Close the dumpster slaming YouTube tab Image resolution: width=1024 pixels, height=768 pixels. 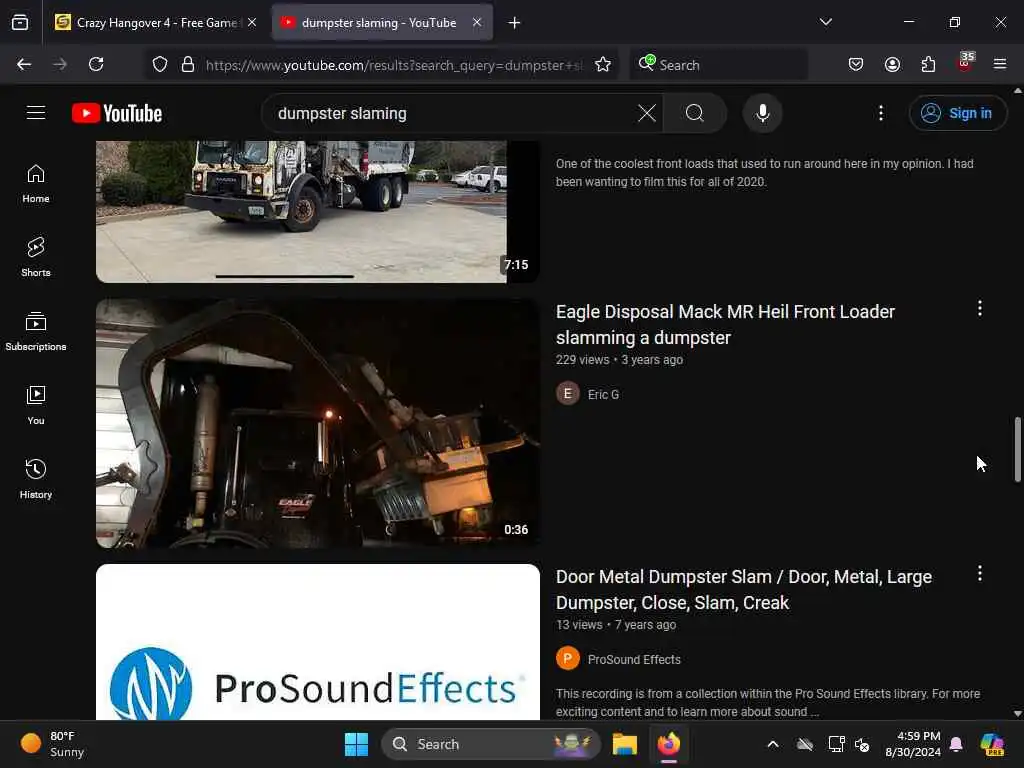click(x=477, y=22)
